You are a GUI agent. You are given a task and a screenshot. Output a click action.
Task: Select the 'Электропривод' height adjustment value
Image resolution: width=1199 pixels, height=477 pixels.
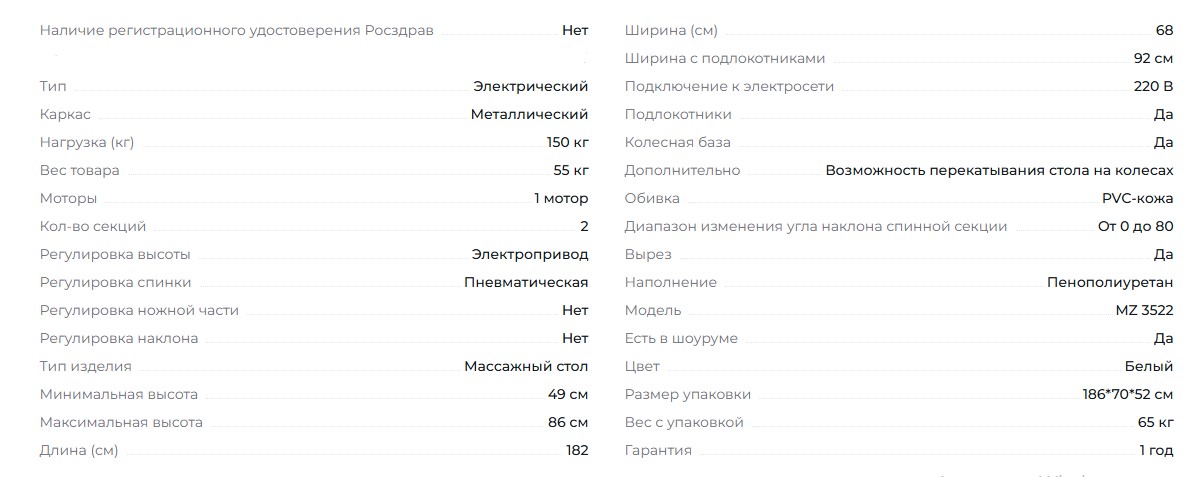coord(530,255)
